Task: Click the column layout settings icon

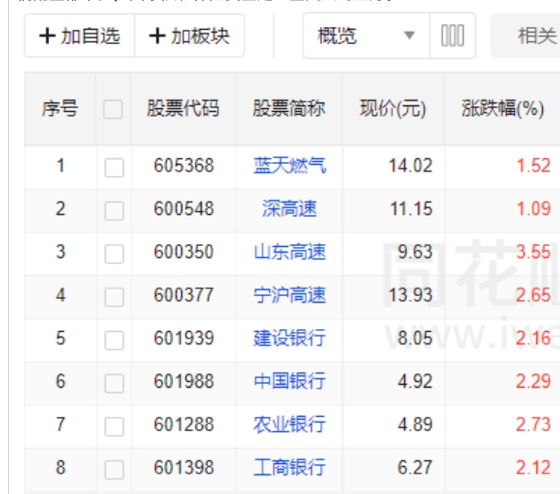Action: coord(452,36)
